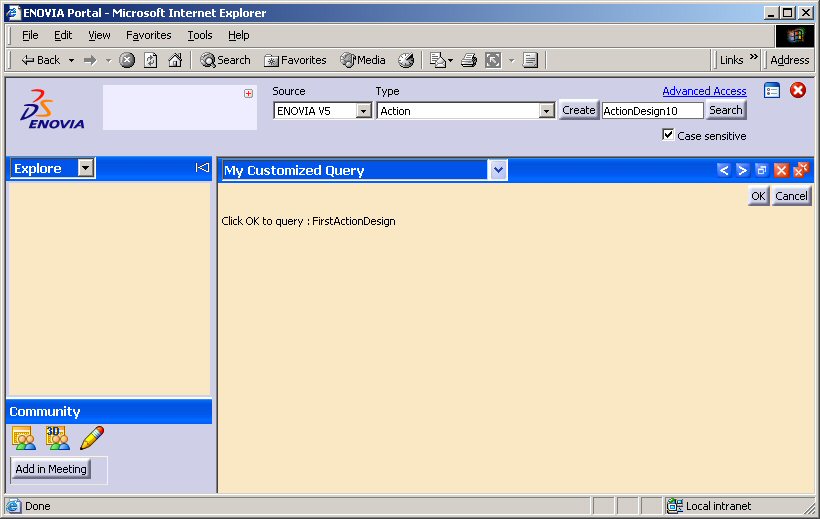Click the Cancel button
Screen dimensions: 820x519
pos(791,196)
